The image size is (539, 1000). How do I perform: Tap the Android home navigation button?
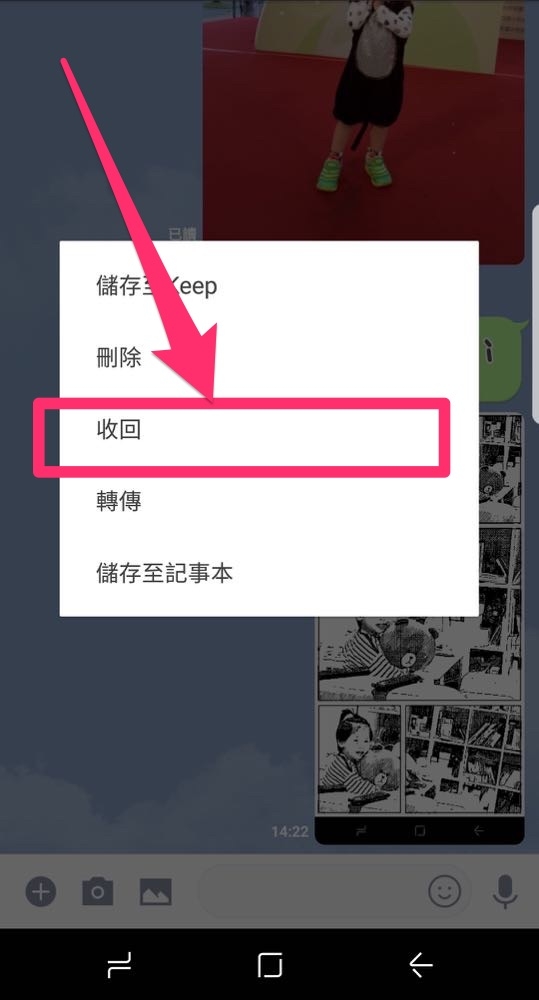270,965
